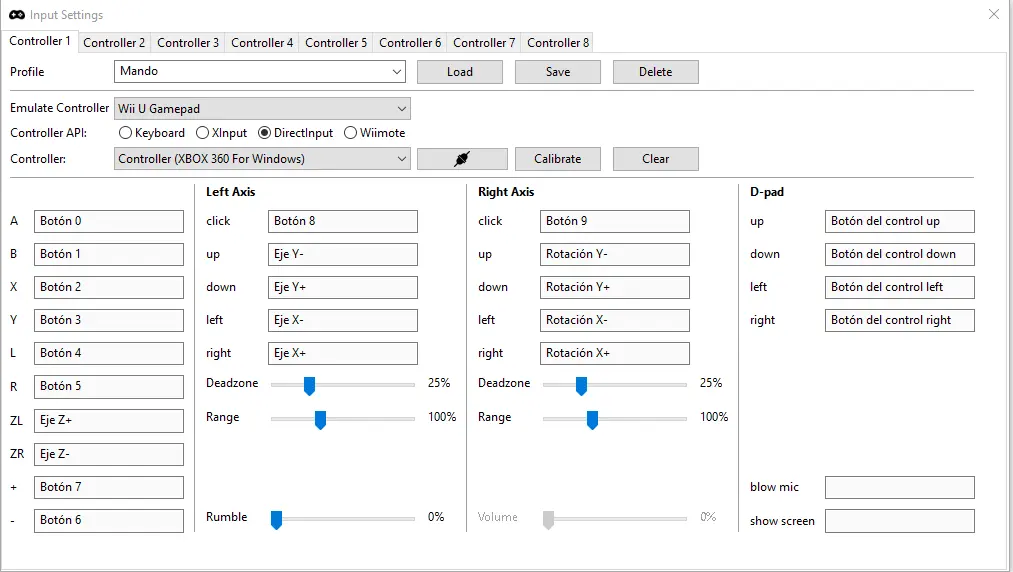Switch to the Controller 5 tab
The image size is (1013, 572).
tap(336, 43)
